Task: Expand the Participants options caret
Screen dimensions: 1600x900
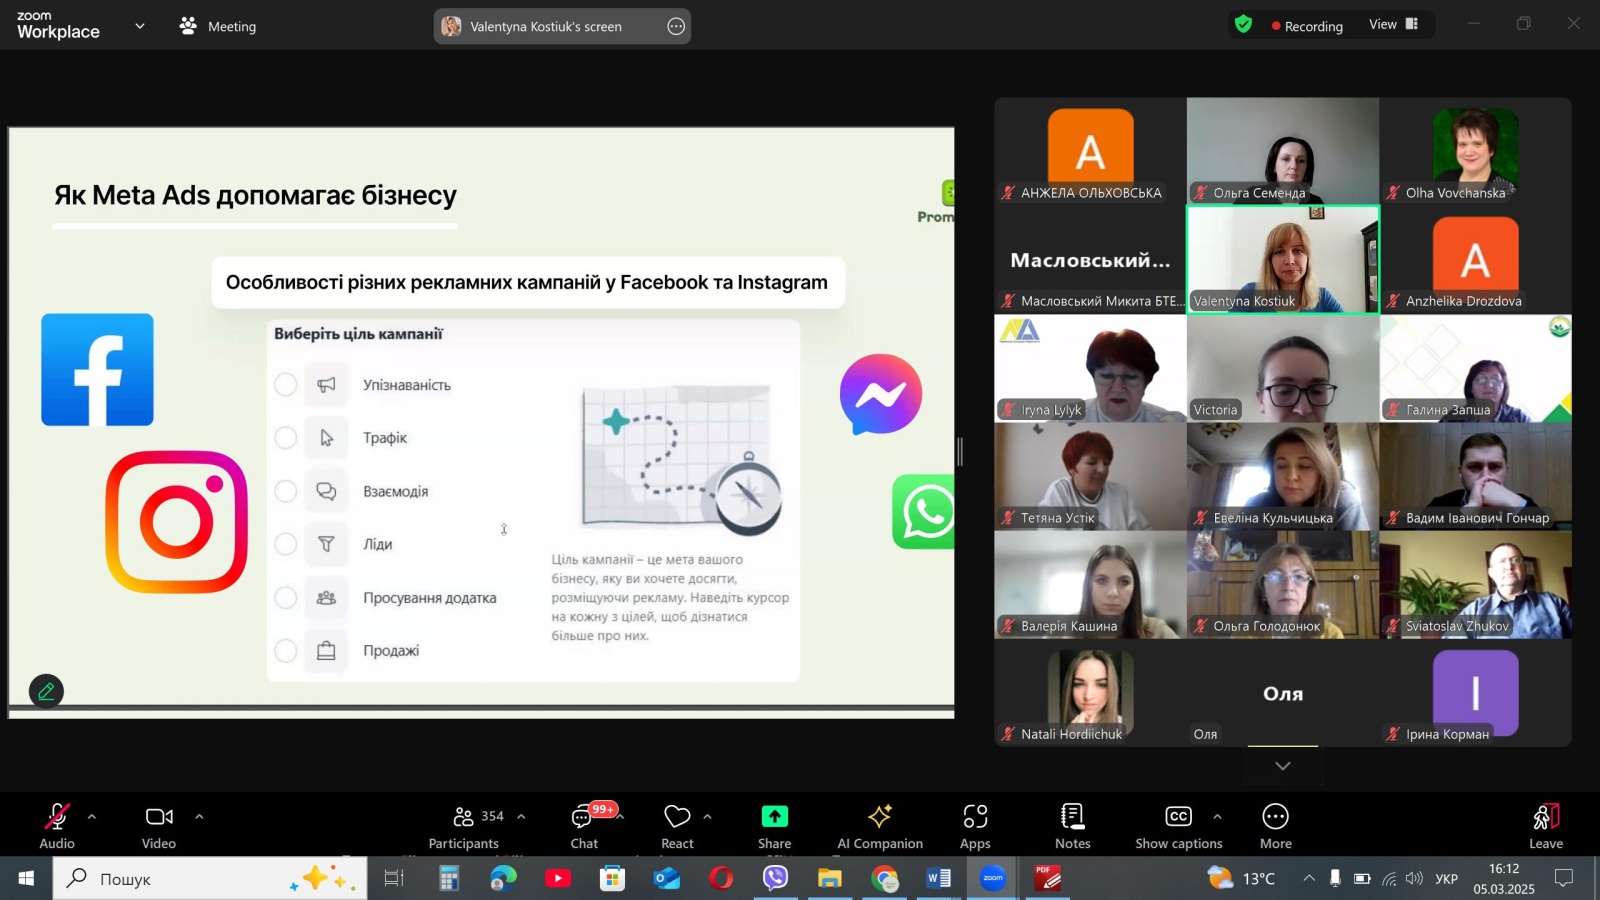Action: pyautogui.click(x=521, y=817)
